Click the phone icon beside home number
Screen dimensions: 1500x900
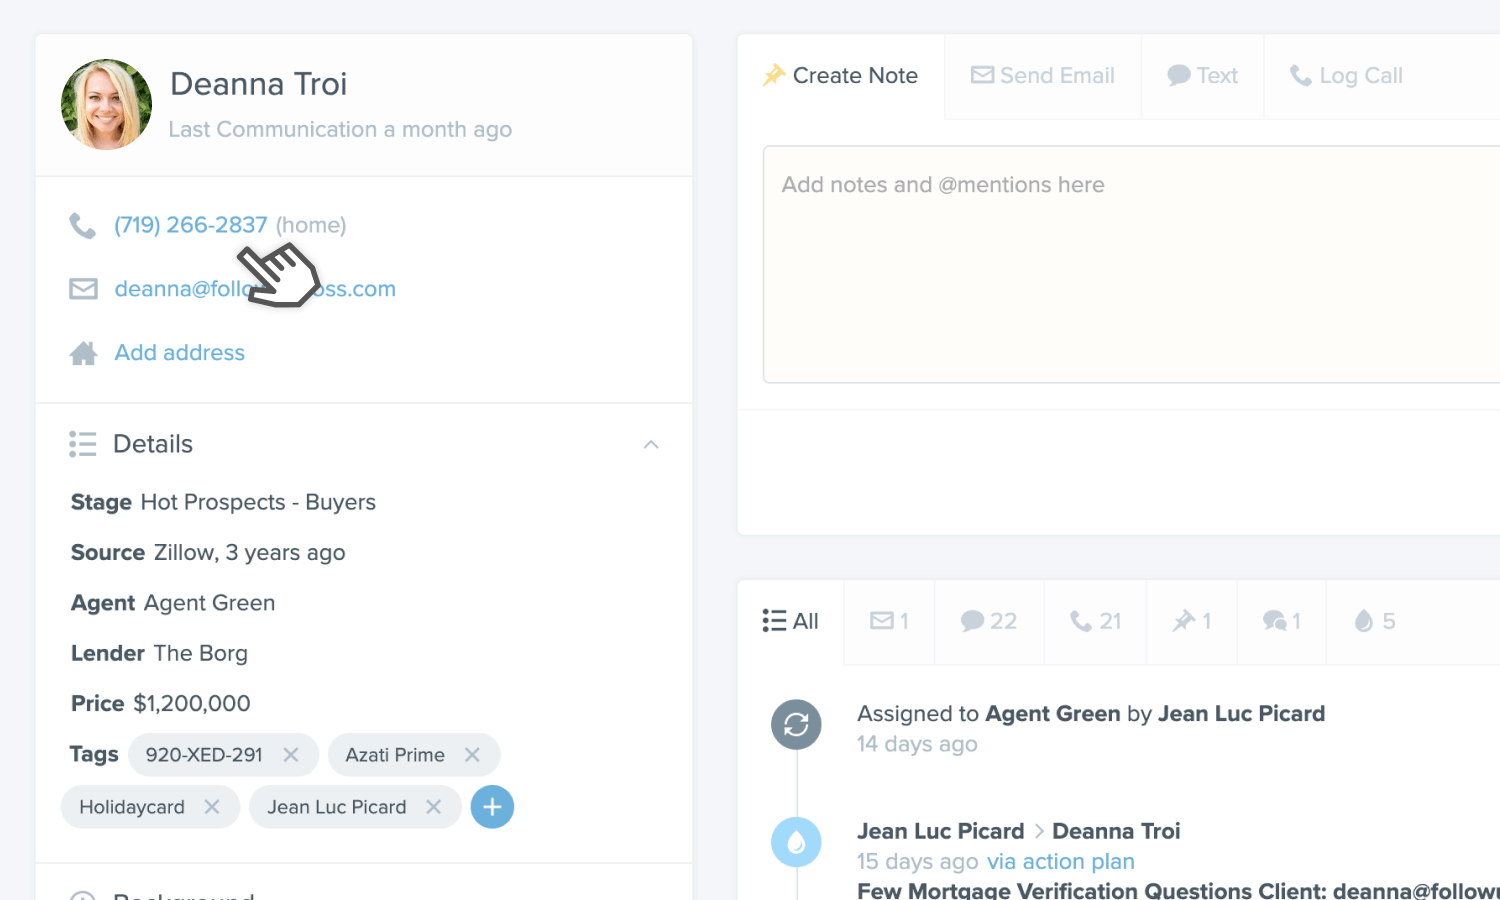[x=83, y=226]
